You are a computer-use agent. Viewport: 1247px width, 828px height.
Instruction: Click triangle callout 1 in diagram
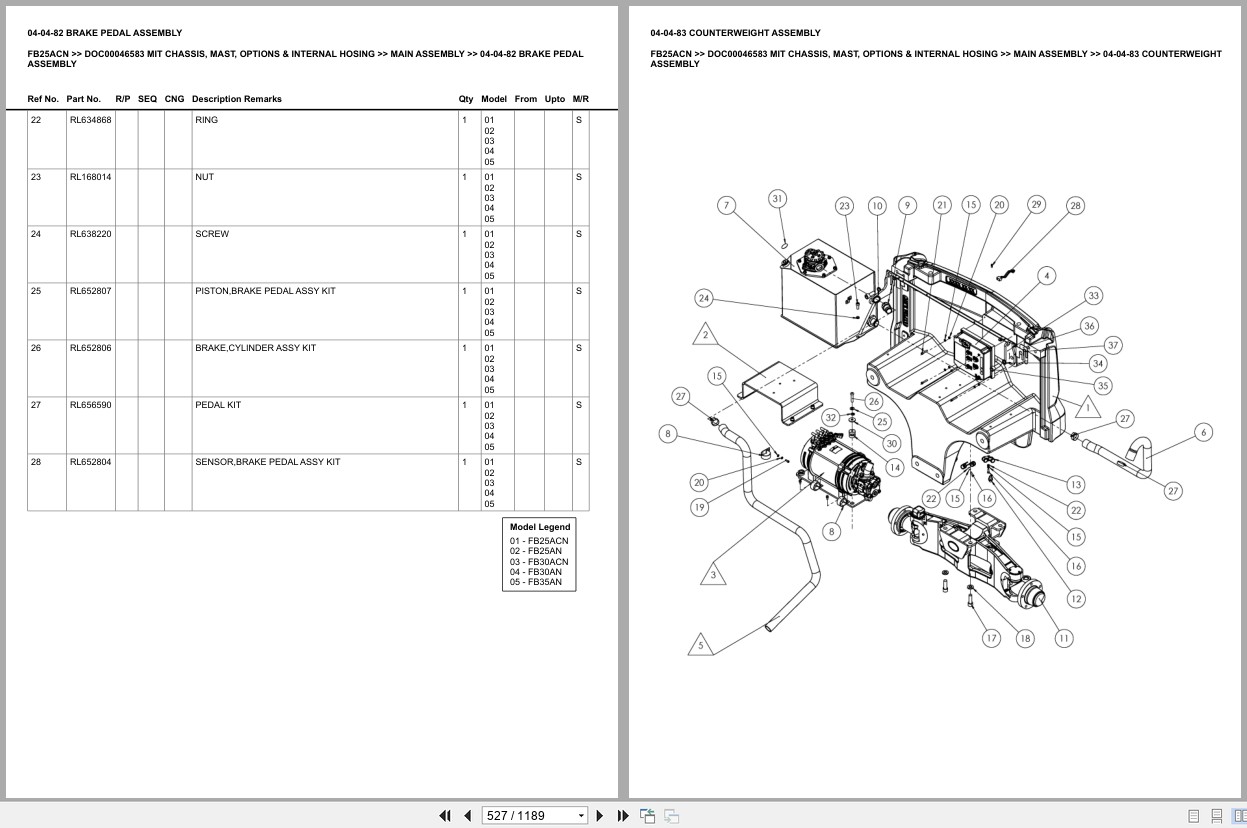[x=1088, y=408]
